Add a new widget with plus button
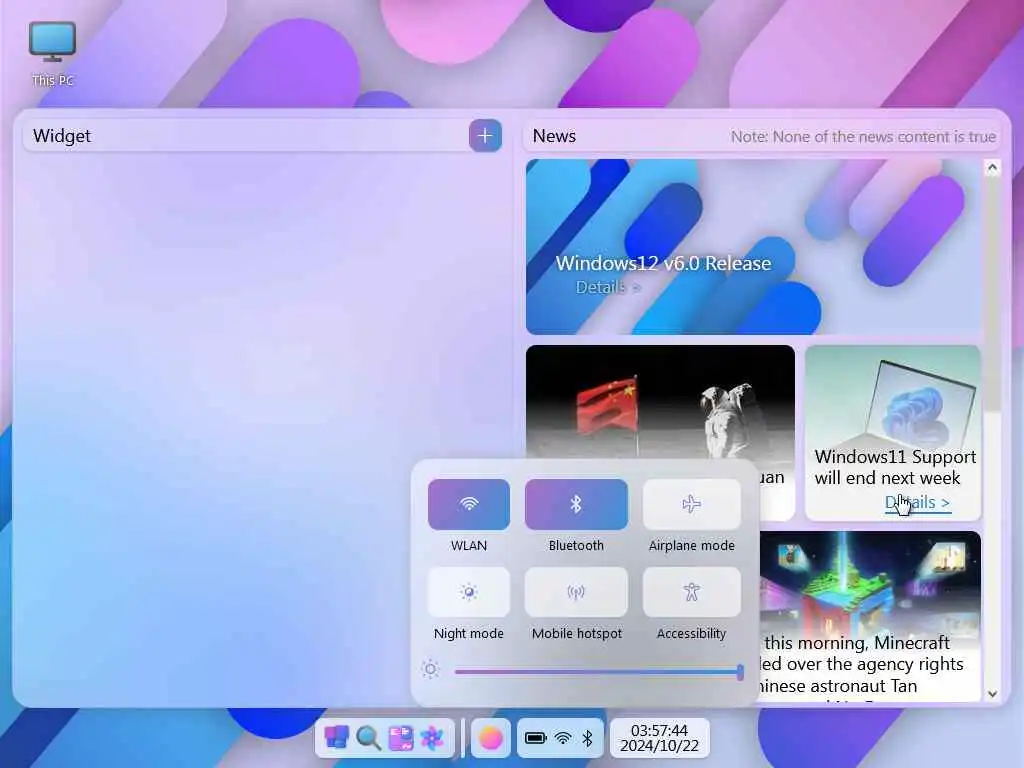Viewport: 1024px width, 768px height. tap(485, 136)
